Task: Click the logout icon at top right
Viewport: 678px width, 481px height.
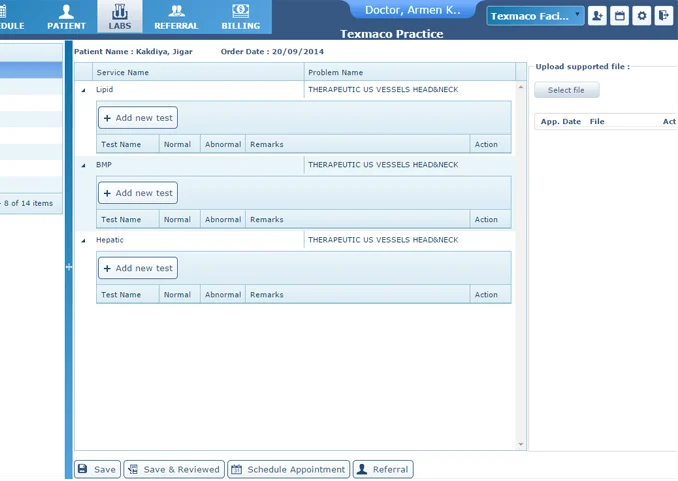Action: [665, 16]
